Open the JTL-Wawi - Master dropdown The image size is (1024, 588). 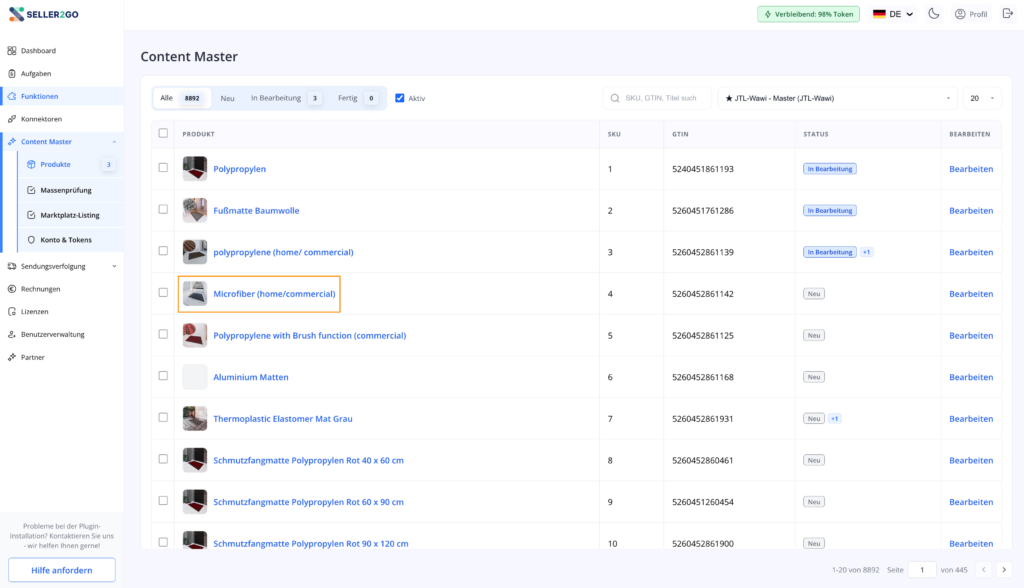click(x=837, y=98)
